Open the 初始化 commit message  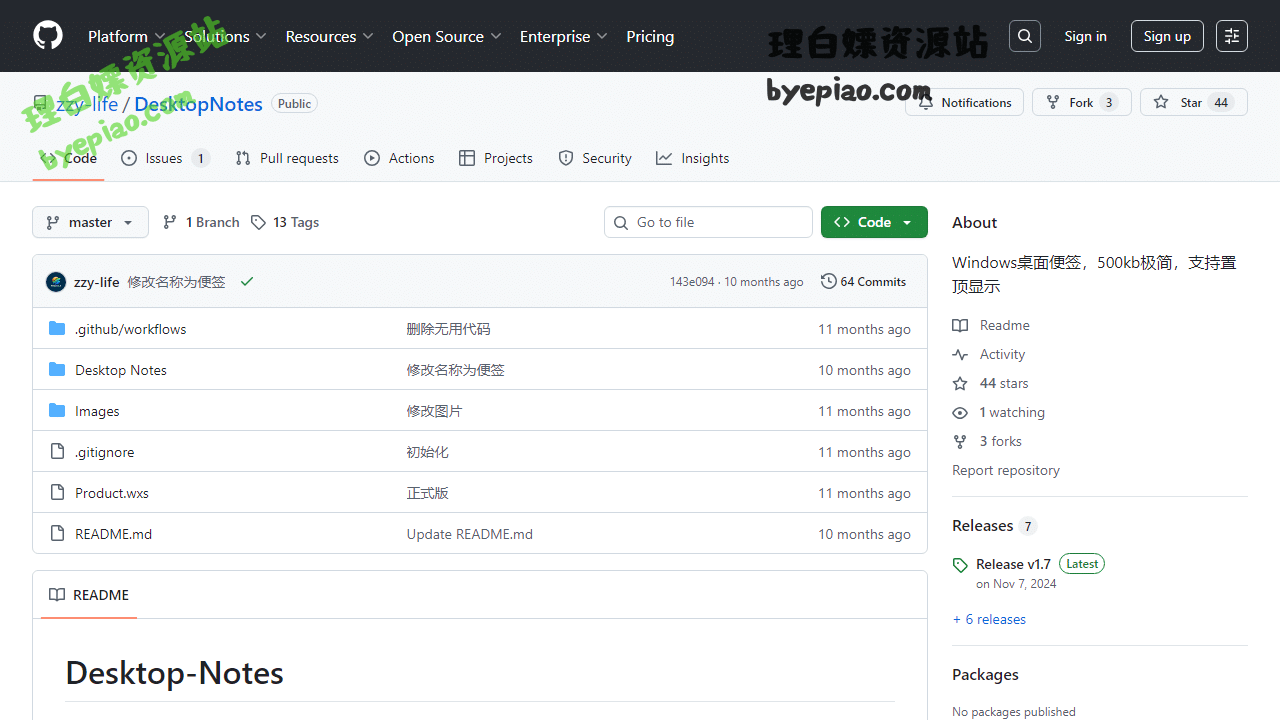(x=427, y=452)
